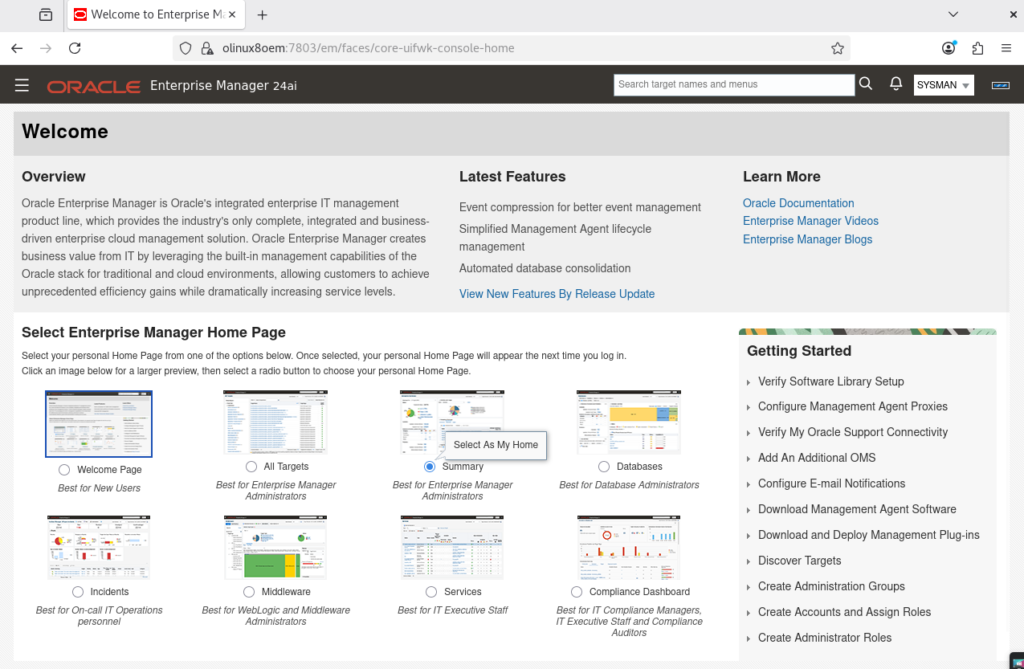Select the Welcome Page radio button
Screen dimensions: 1024x669
coord(65,470)
